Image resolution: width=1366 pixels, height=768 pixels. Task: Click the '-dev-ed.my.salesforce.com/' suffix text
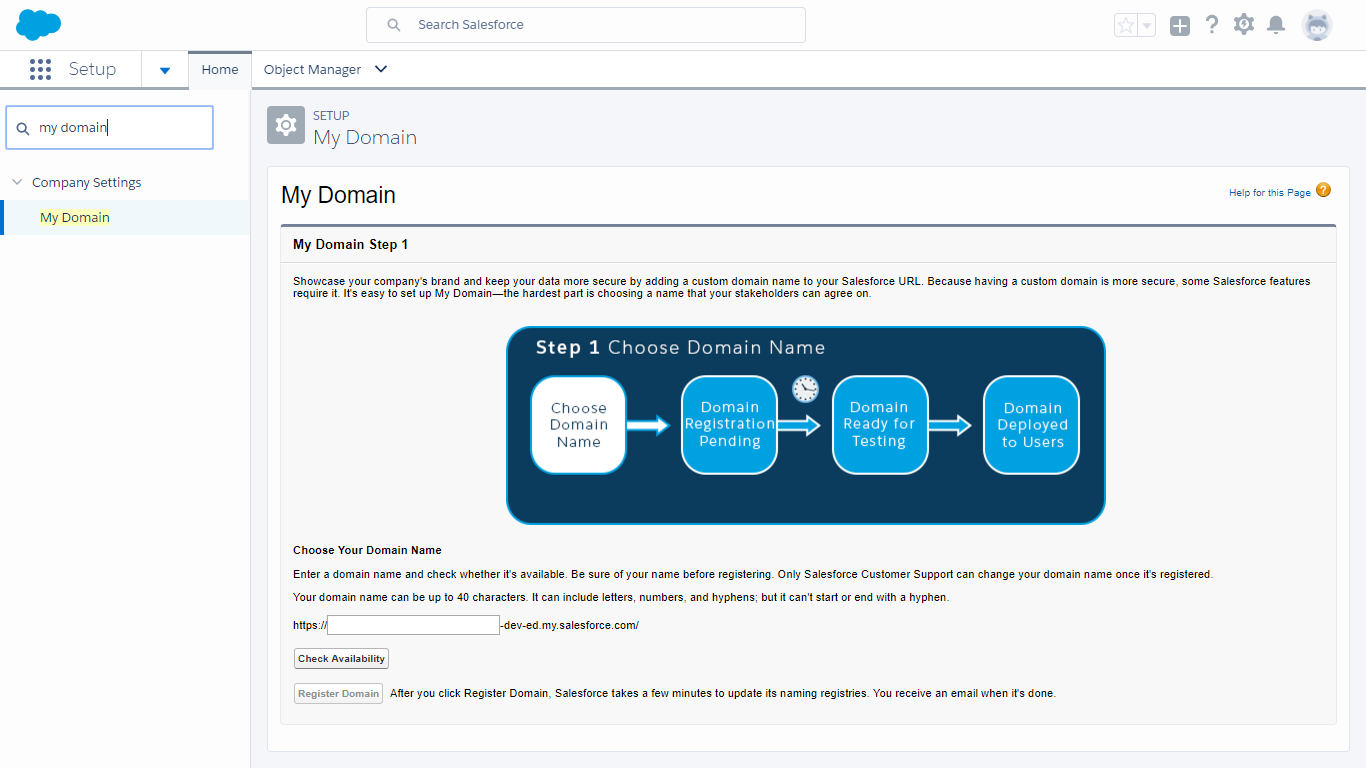click(x=569, y=625)
